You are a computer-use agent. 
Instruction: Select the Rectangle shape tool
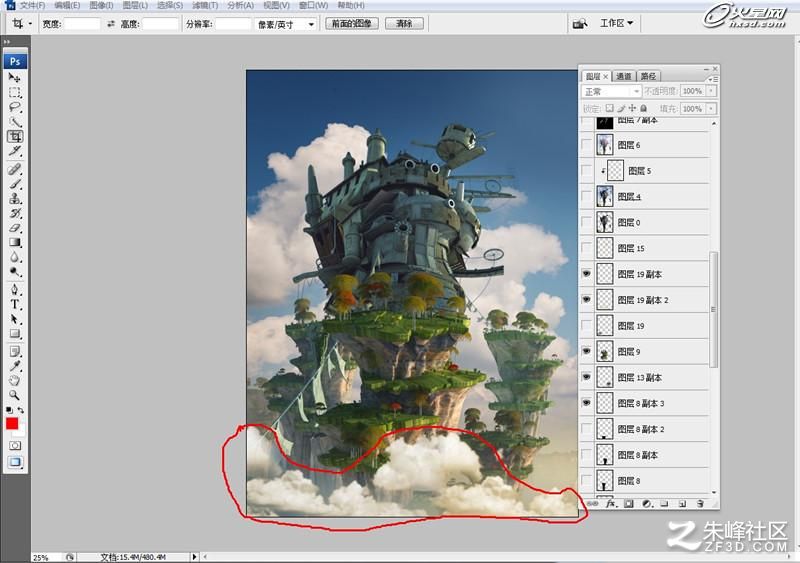tap(14, 334)
